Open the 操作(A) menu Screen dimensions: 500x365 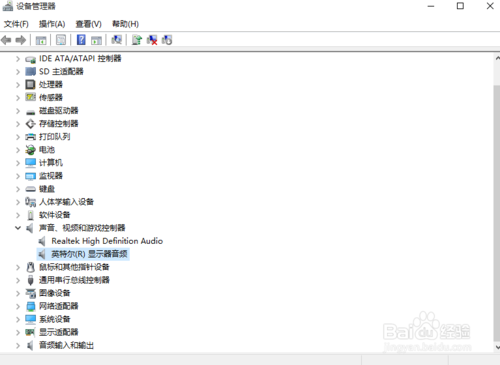click(x=52, y=24)
